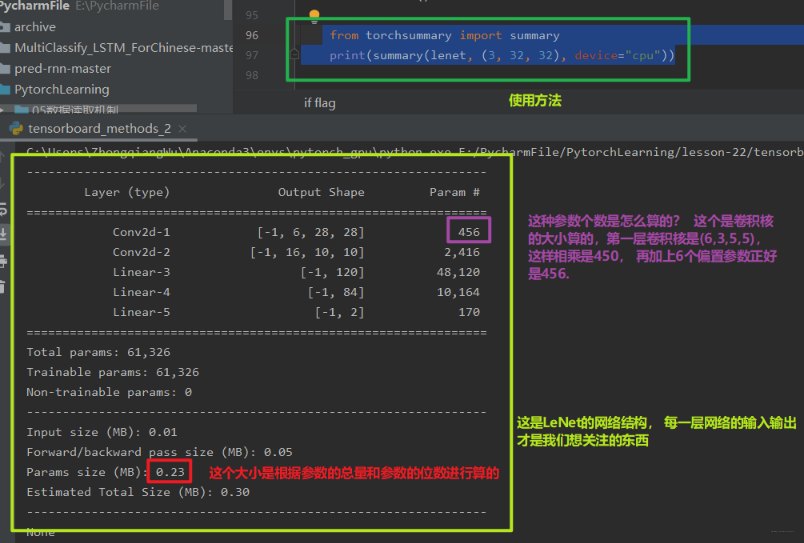Click 'torchsummary' in the import line
Viewport: 804px width, 543px height.
click(408, 35)
